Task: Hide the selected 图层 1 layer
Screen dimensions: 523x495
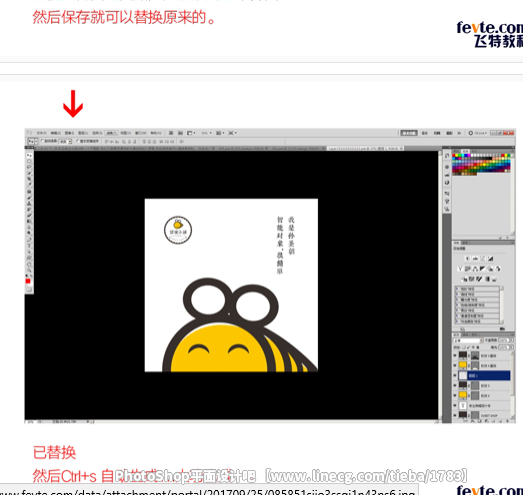Action: coord(455,376)
